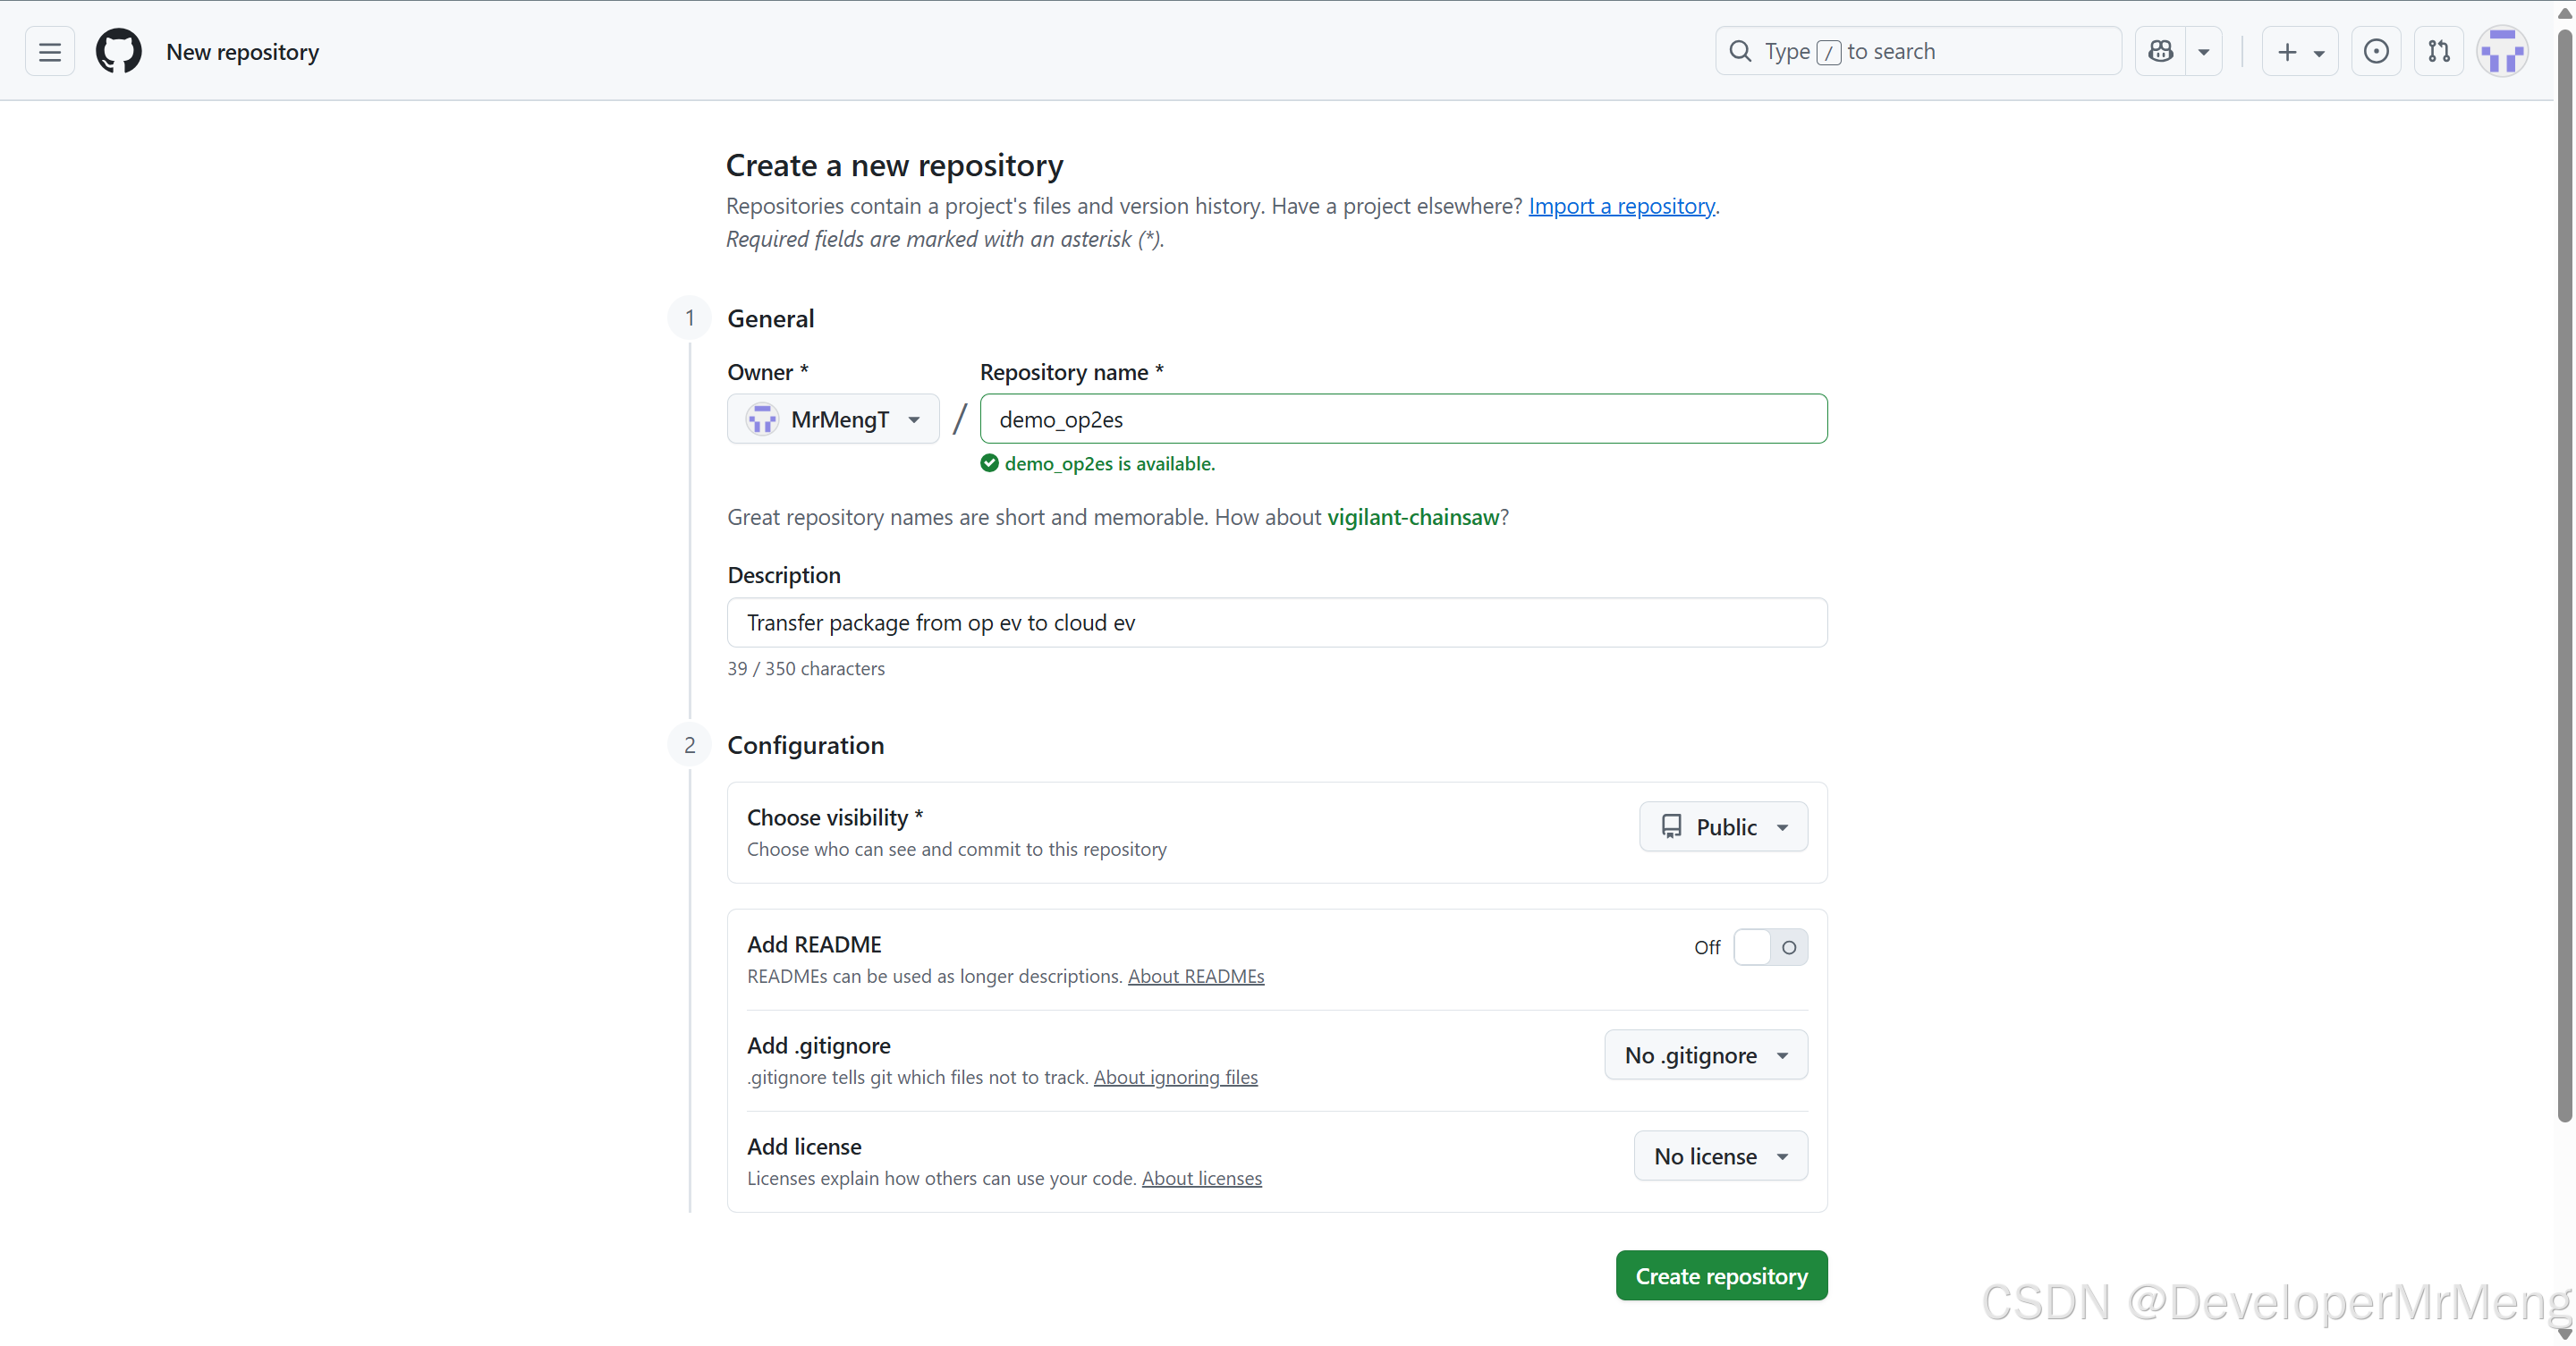2576x1346 pixels.
Task: Click the Repository name input field
Action: click(1403, 419)
